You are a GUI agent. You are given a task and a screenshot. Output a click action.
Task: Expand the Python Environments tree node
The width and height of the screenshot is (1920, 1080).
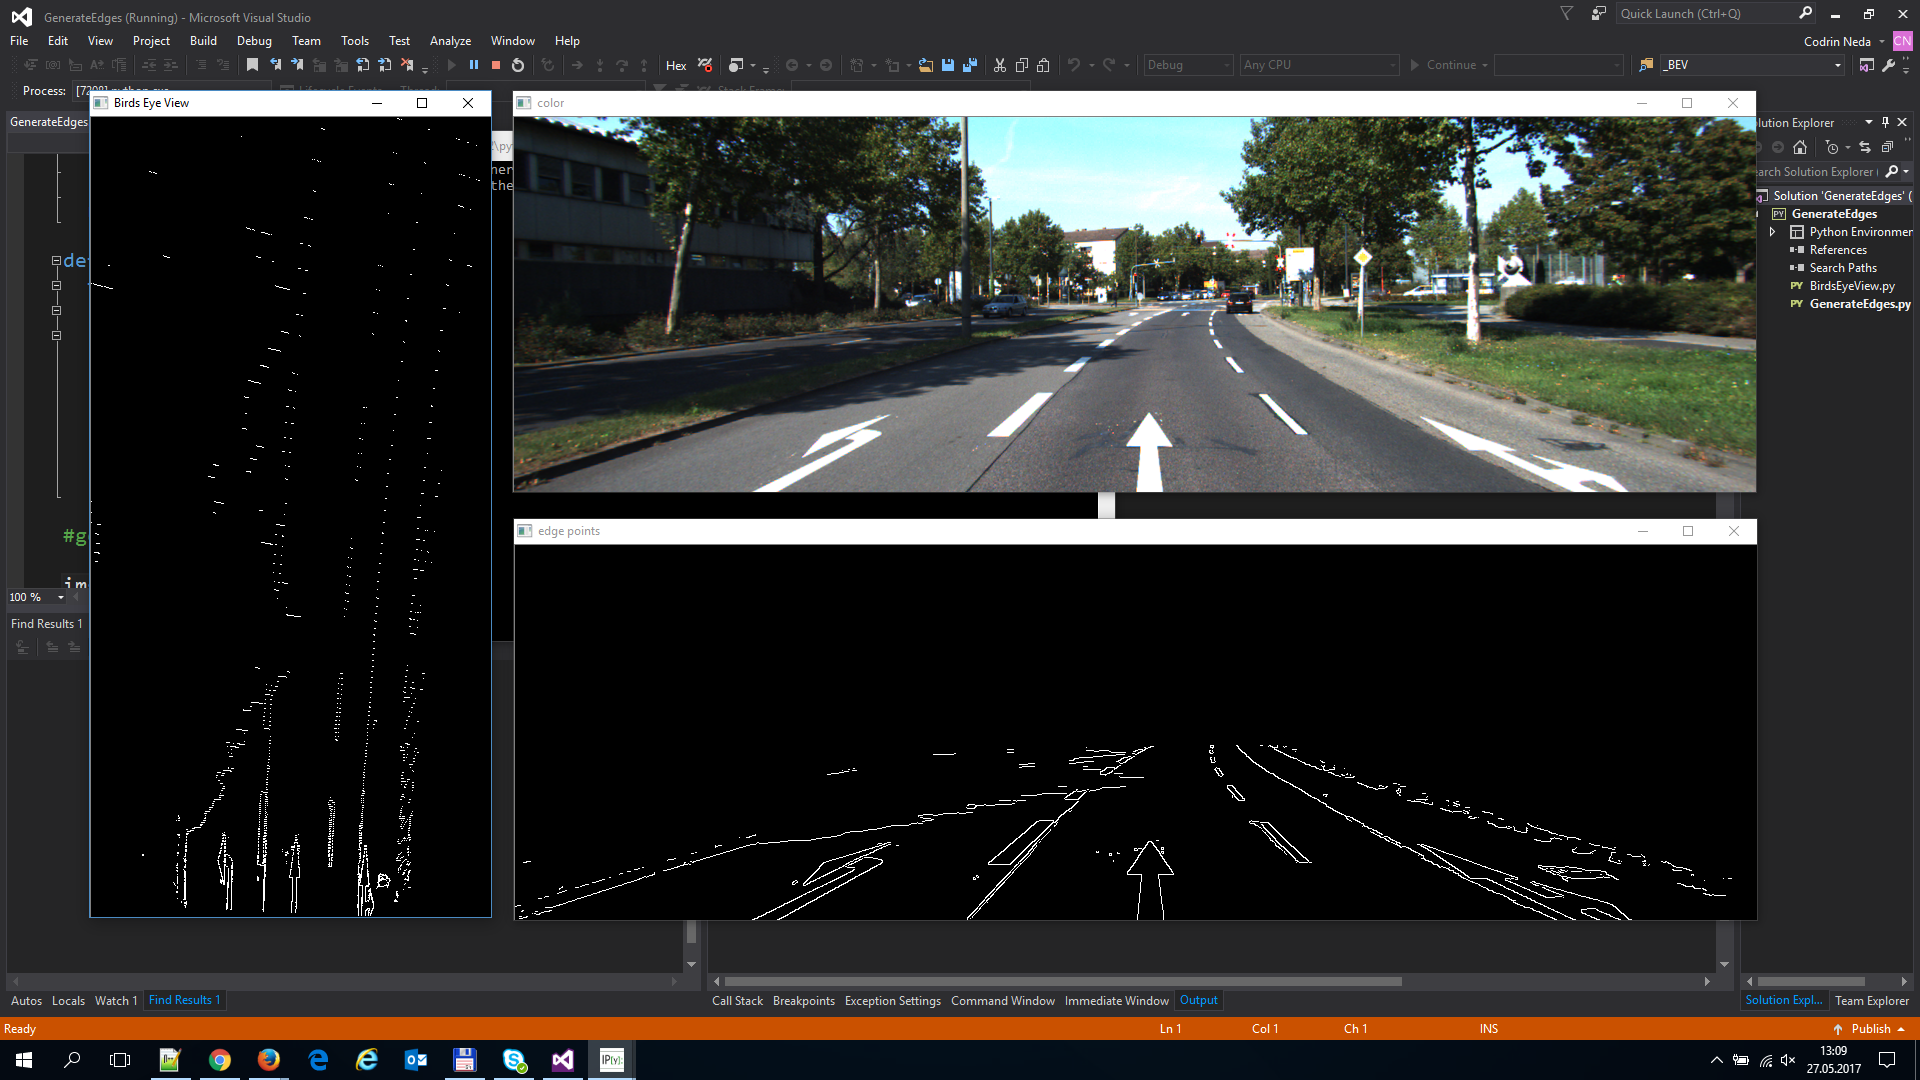click(1773, 232)
